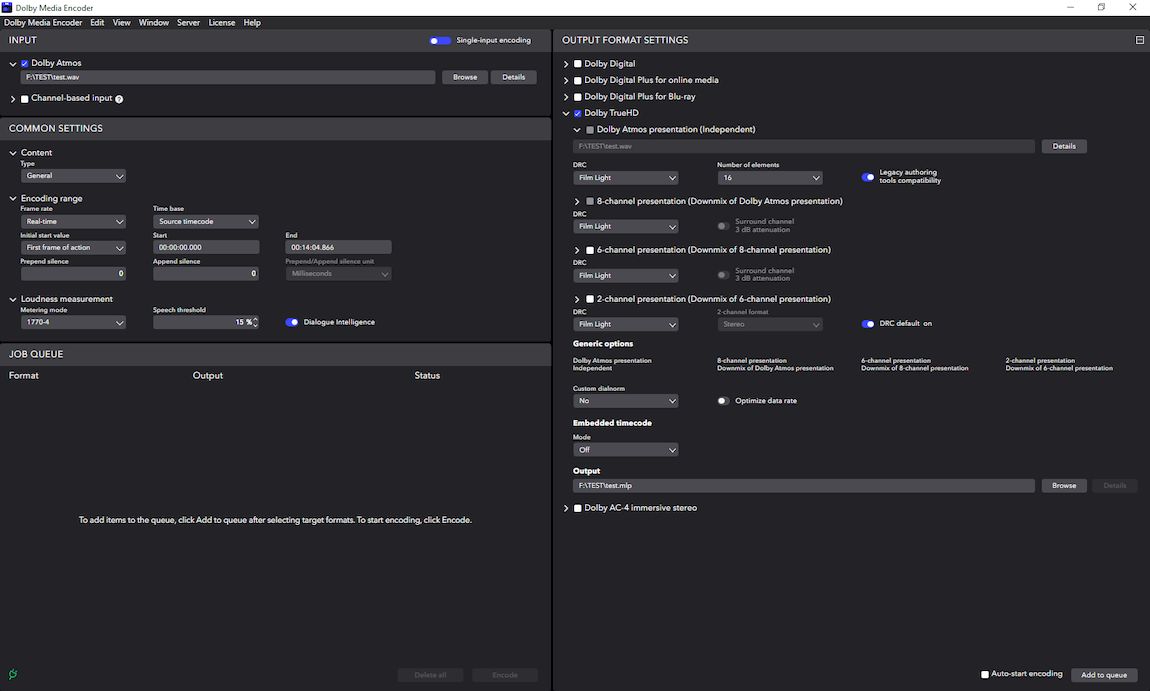Click the Add to queue button

click(x=1104, y=675)
